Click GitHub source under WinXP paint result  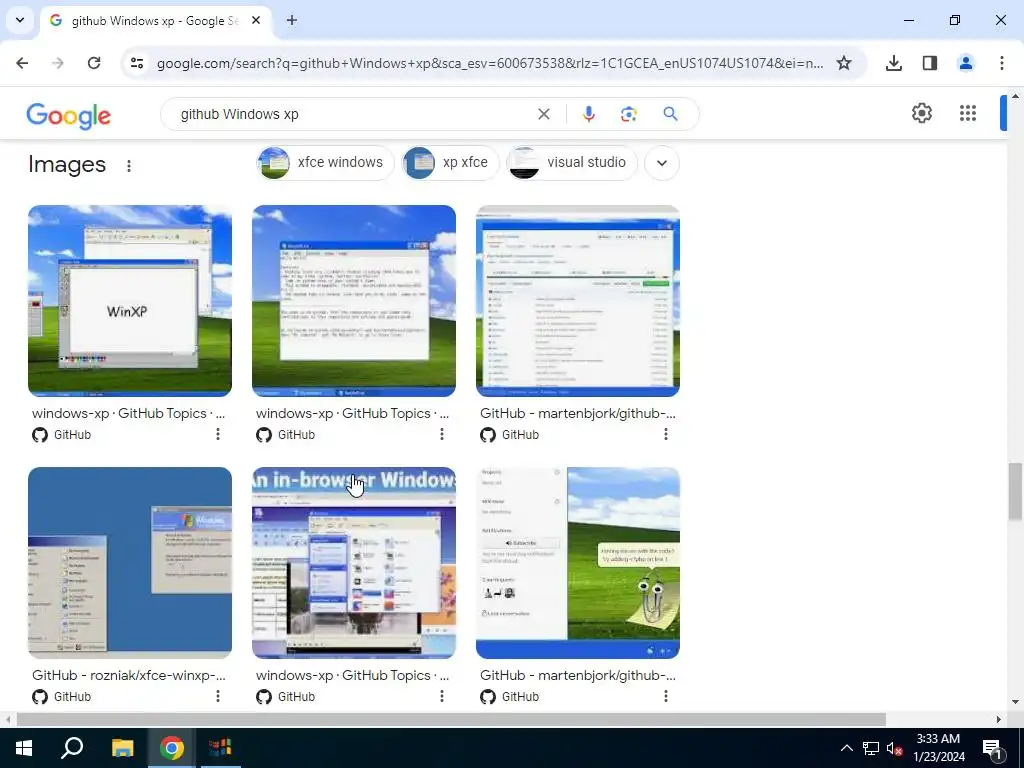point(61,434)
